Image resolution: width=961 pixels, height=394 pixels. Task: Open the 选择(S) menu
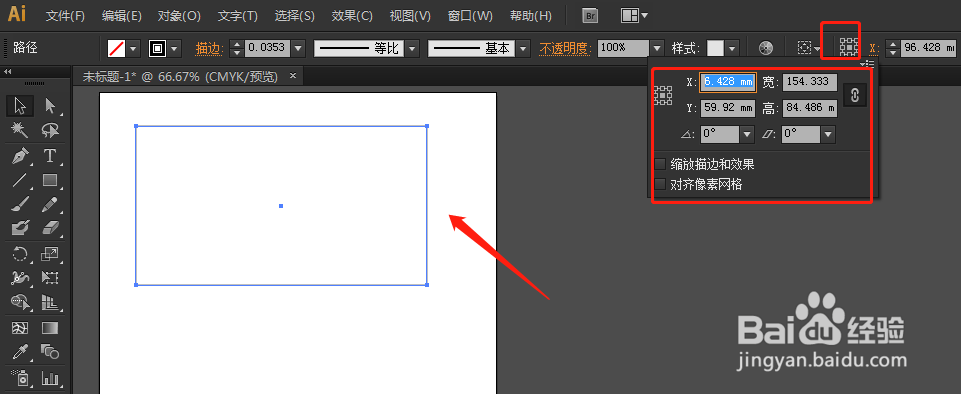[x=295, y=16]
